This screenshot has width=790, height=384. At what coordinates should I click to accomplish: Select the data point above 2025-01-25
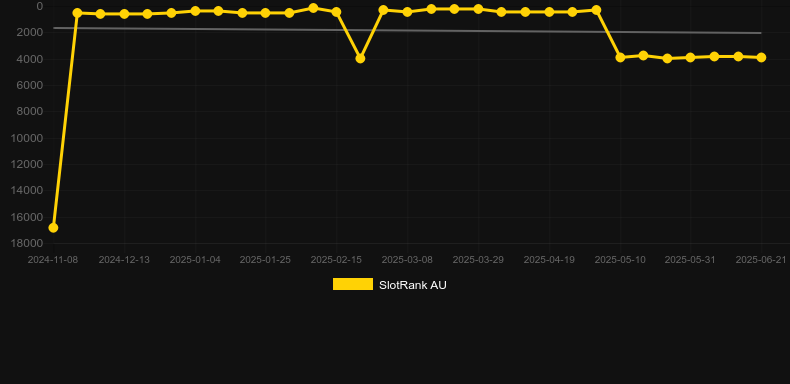(x=266, y=13)
